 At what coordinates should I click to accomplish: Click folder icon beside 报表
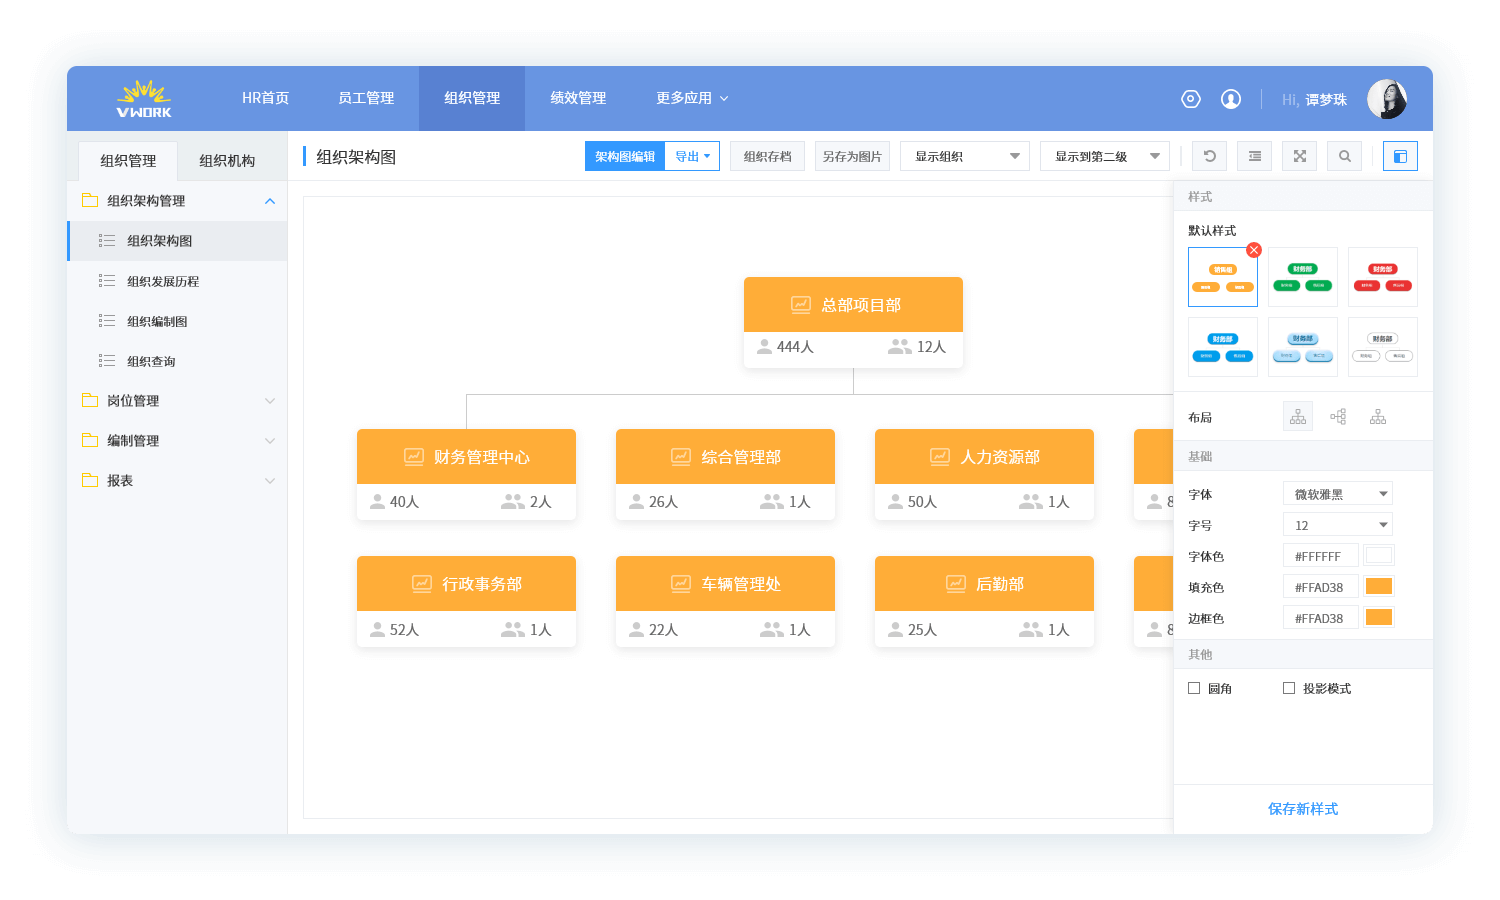click(90, 480)
